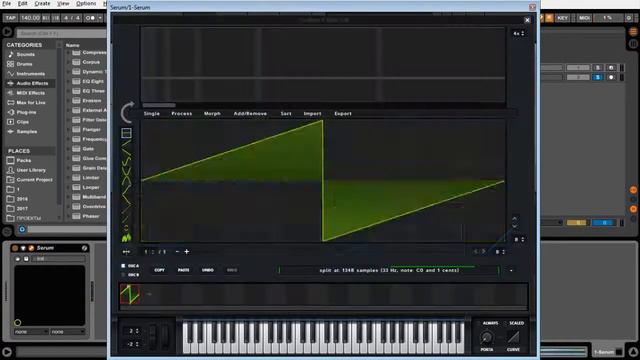Open Current Project in Places

[x=34, y=180]
